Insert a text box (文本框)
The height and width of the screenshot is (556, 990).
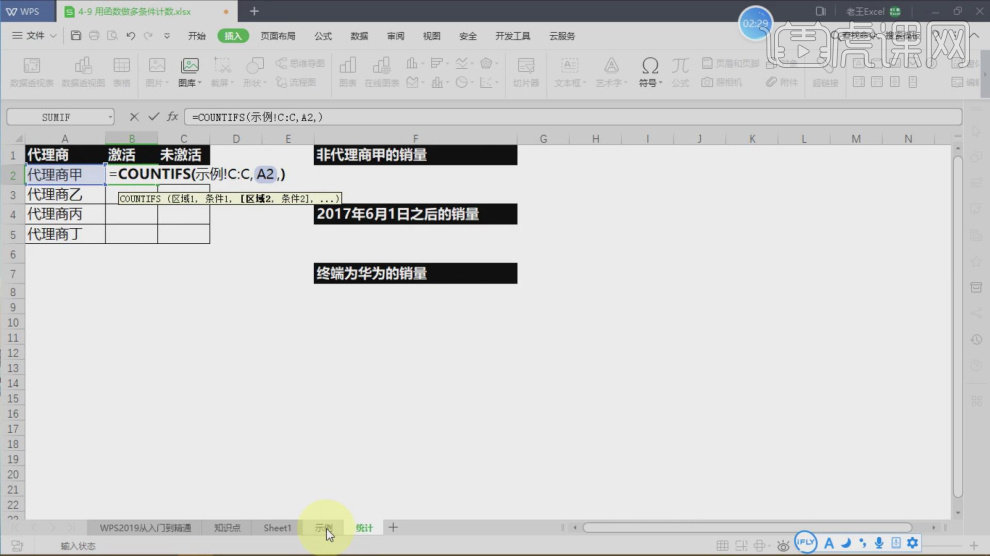(570, 73)
